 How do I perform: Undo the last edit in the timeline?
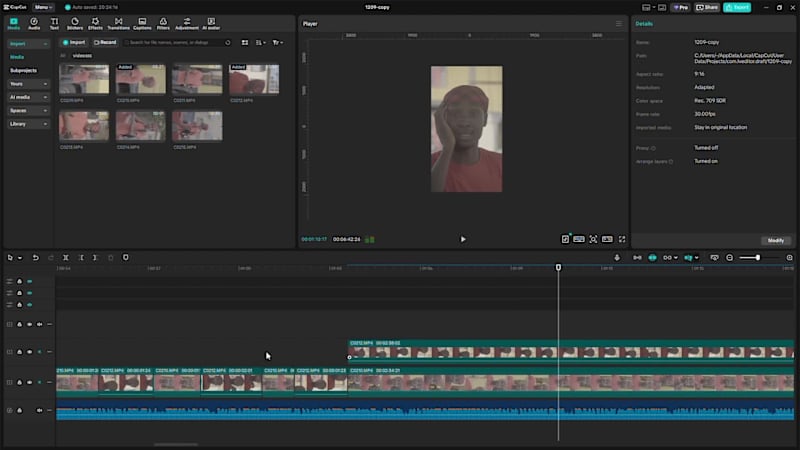tap(36, 257)
